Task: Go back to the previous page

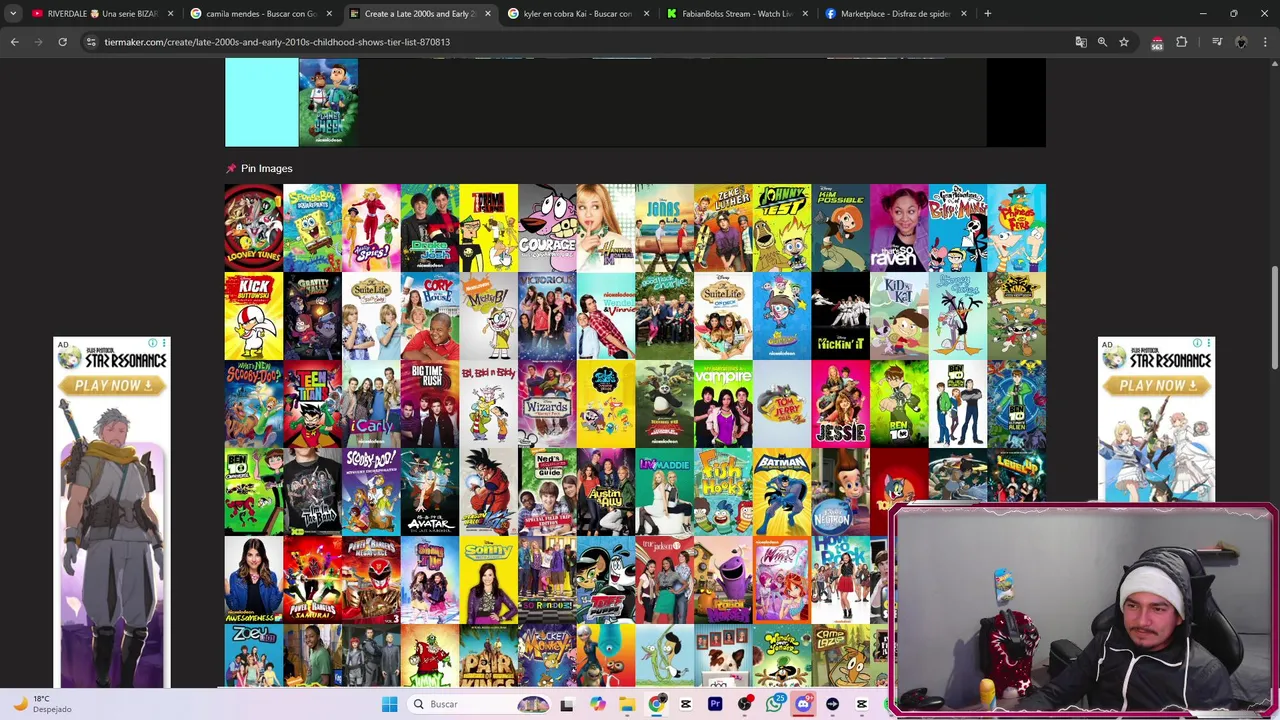Action: (x=14, y=42)
